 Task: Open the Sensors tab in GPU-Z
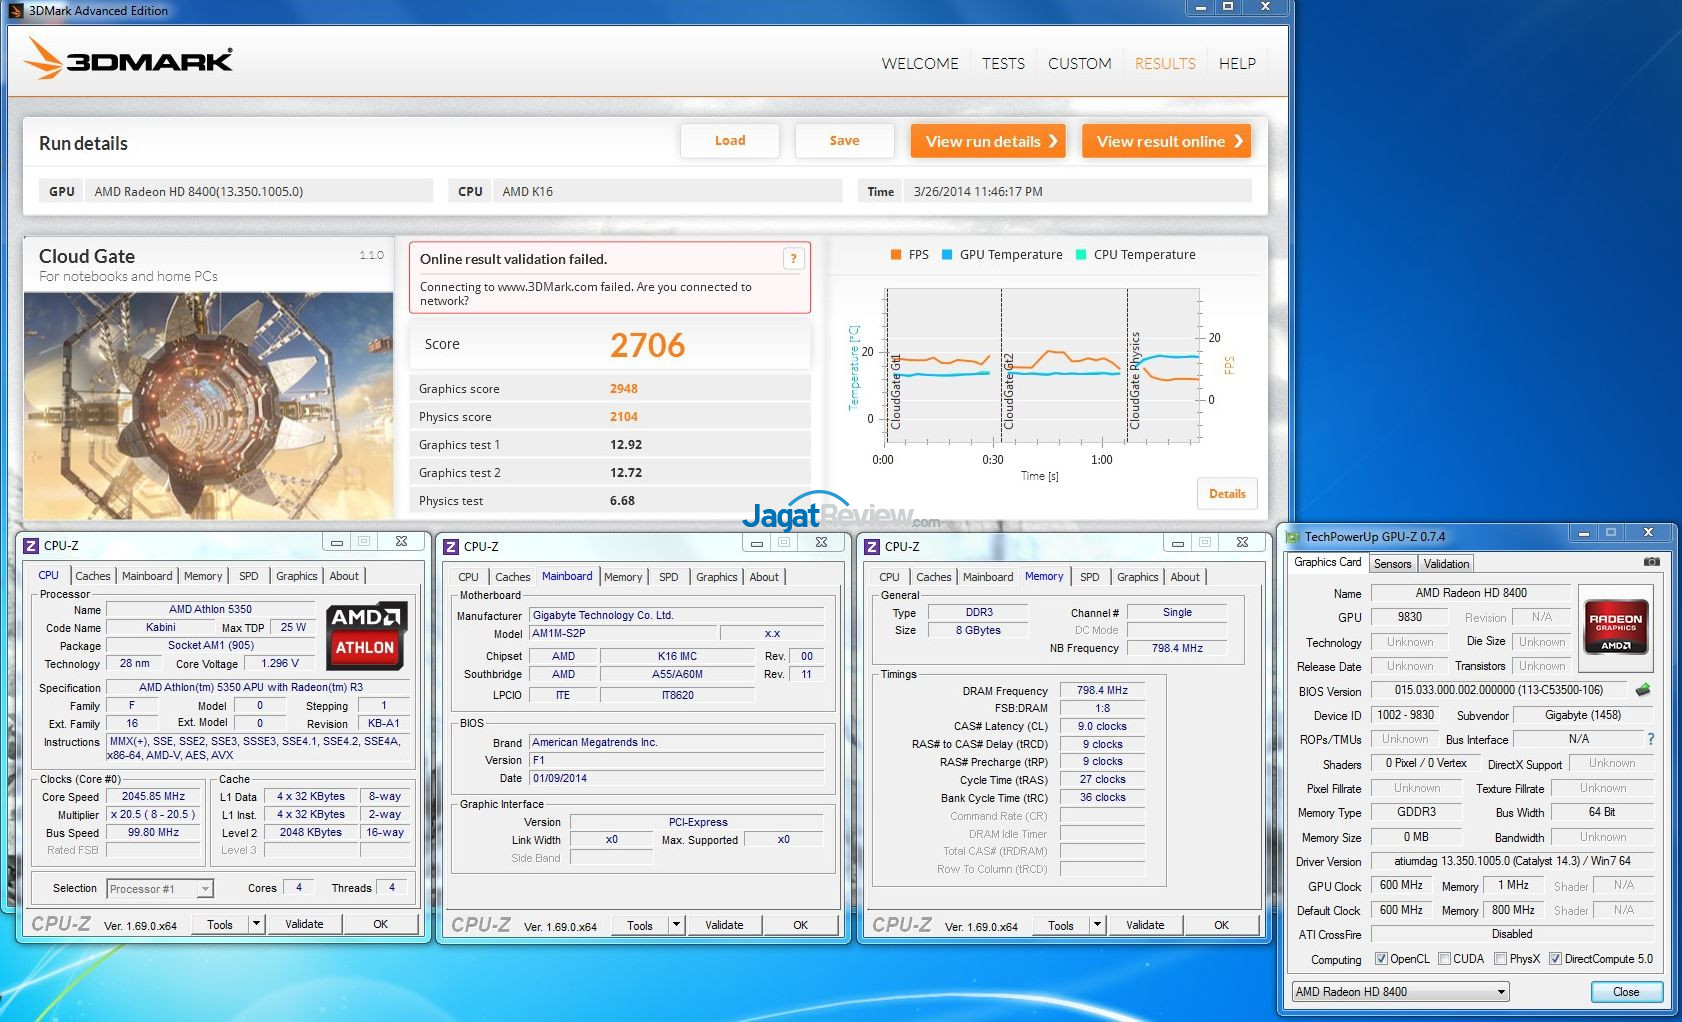1392,564
